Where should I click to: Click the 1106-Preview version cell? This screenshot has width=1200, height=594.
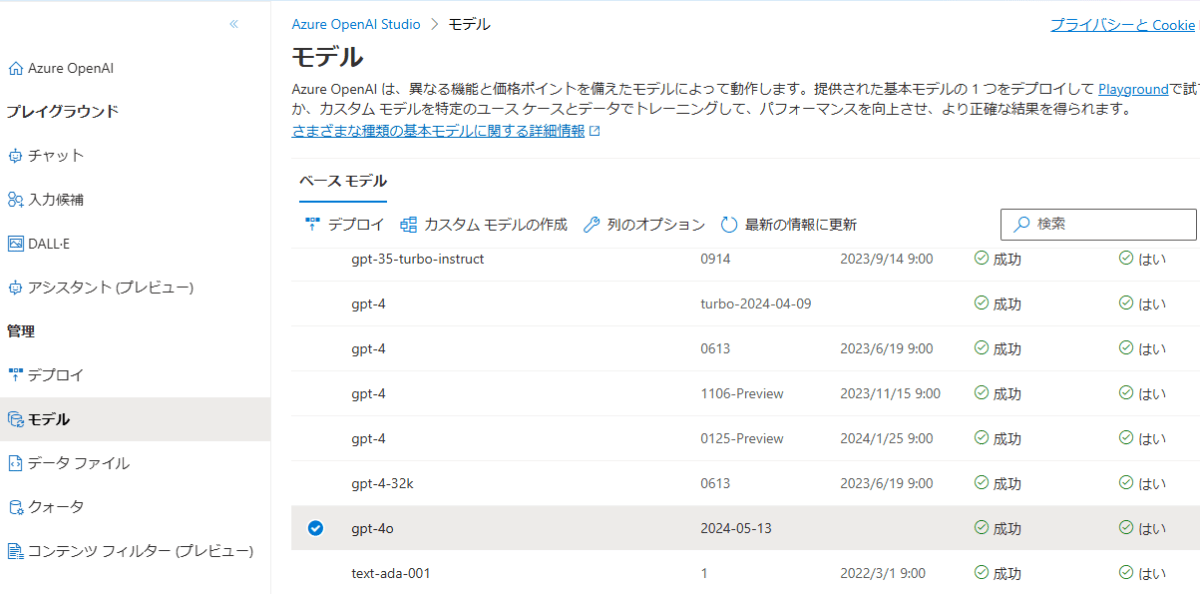(742, 394)
